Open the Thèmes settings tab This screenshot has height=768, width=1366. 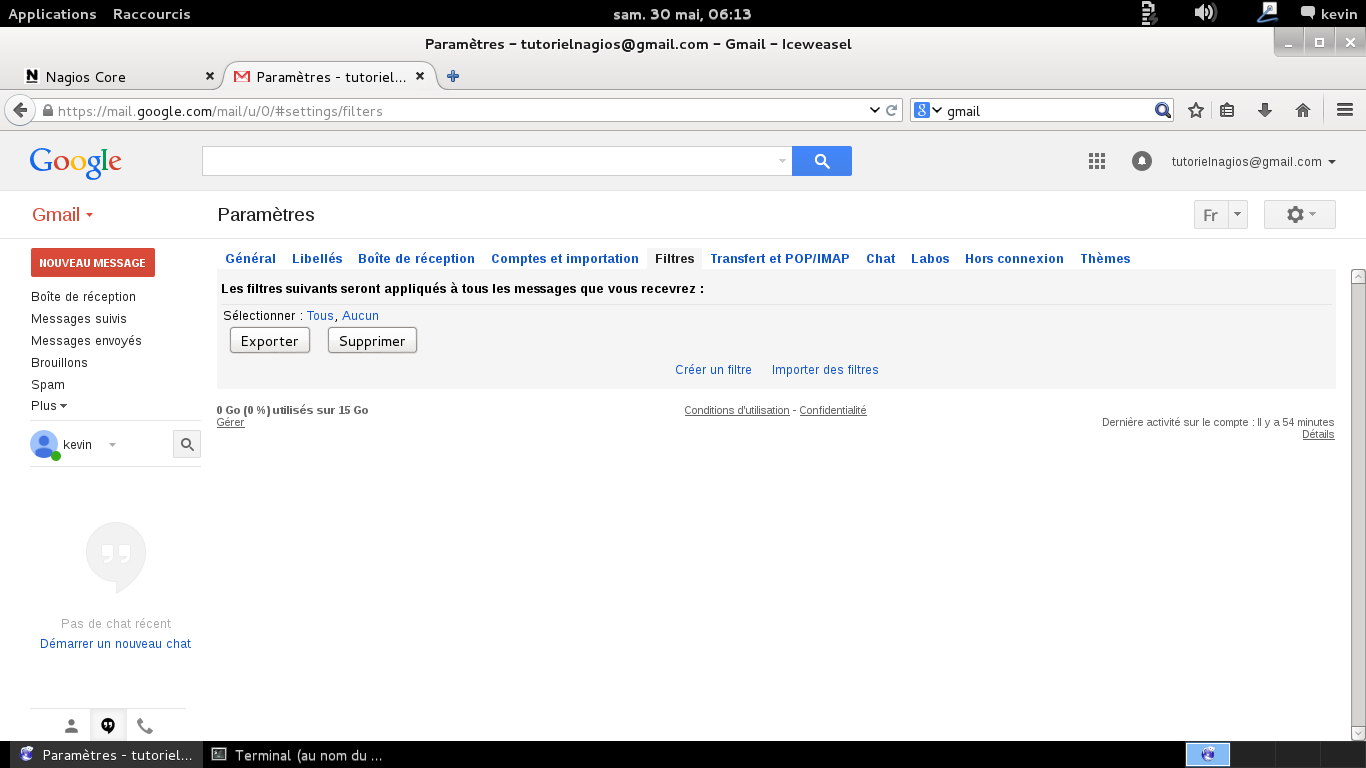(x=1105, y=258)
